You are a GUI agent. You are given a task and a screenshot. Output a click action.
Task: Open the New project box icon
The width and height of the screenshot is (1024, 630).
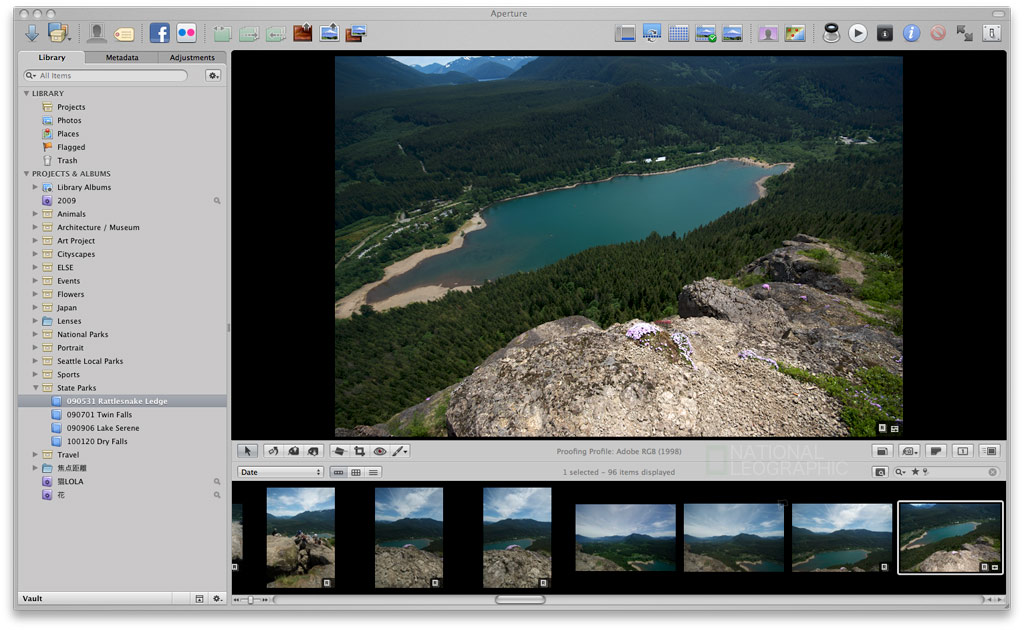point(58,33)
